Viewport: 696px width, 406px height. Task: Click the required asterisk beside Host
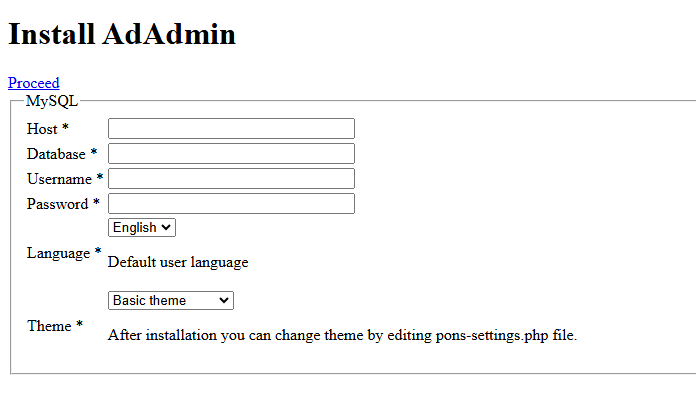66,128
